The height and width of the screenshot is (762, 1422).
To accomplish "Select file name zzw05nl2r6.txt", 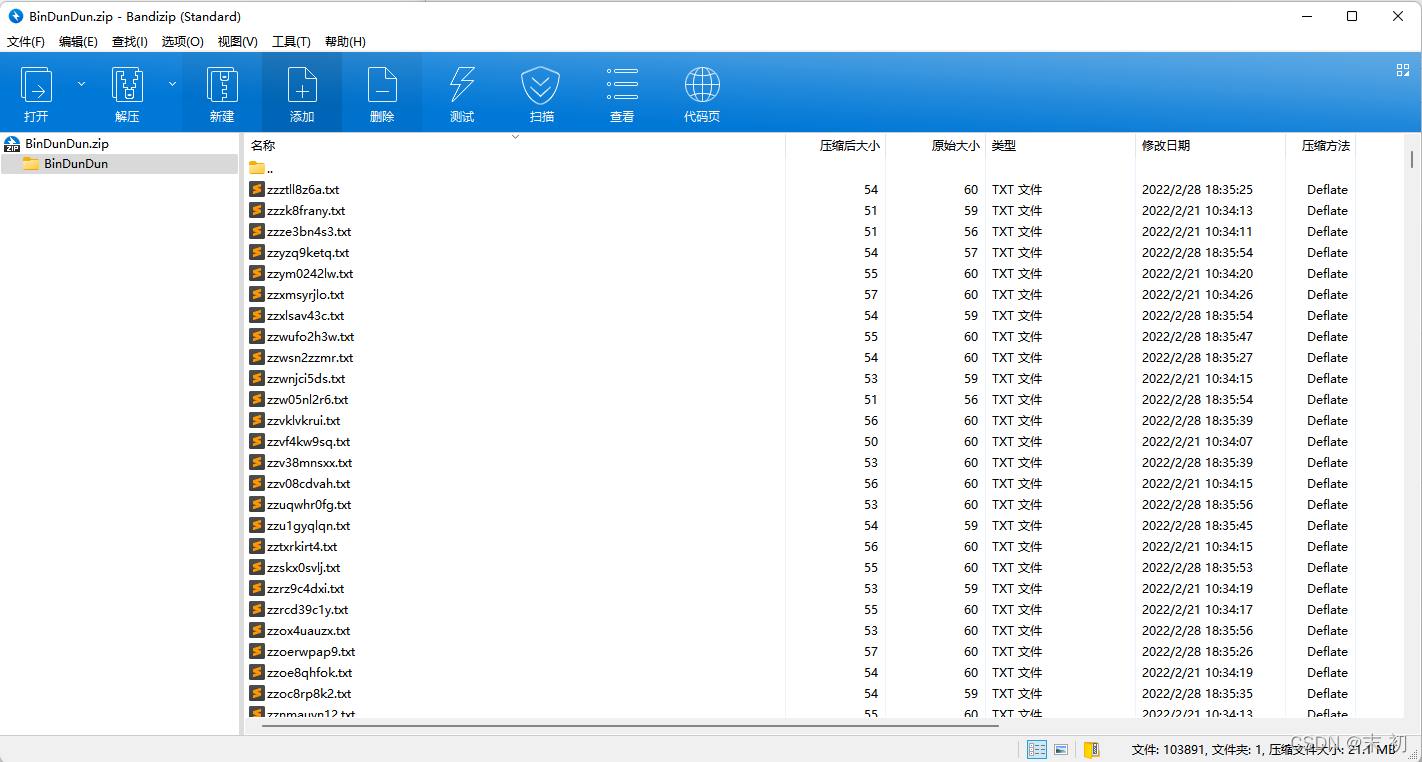I will point(308,400).
